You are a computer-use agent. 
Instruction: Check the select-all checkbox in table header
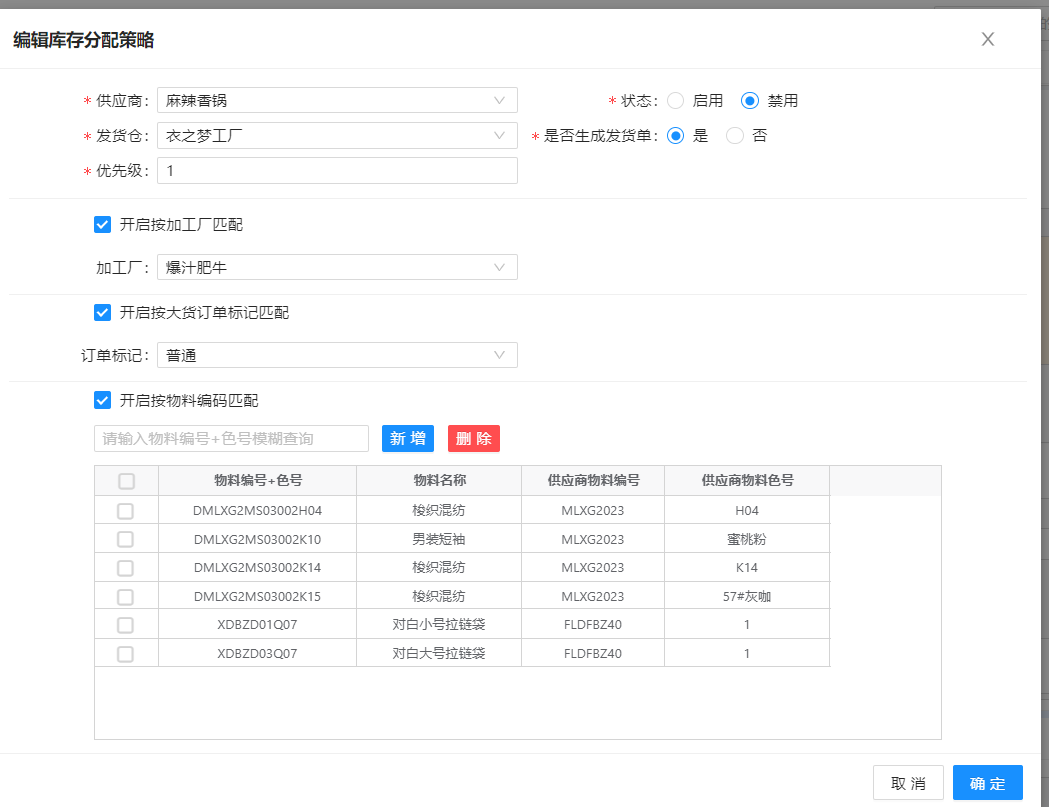(x=126, y=481)
